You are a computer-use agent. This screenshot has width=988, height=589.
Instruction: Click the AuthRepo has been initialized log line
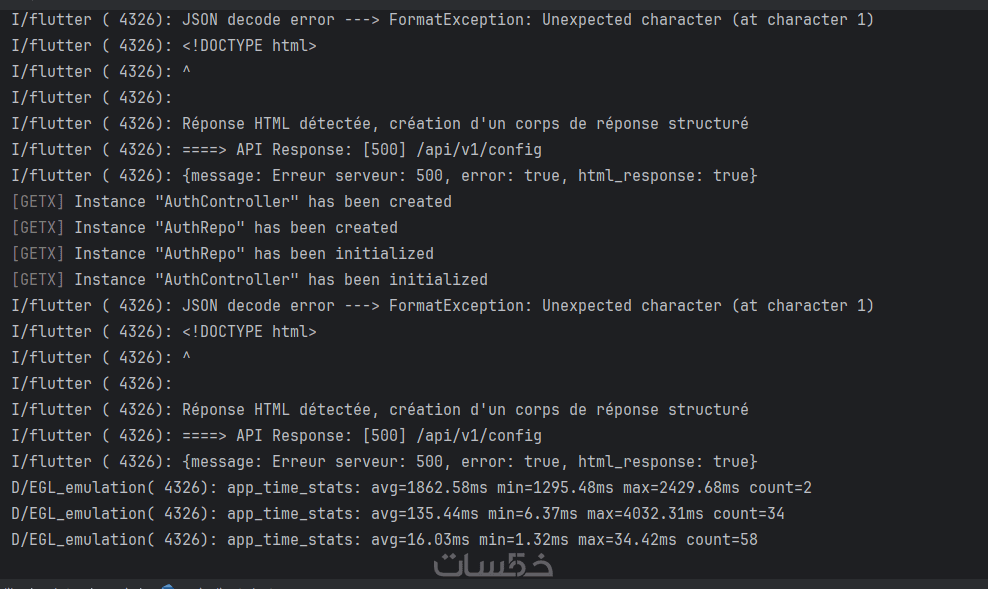click(253, 254)
